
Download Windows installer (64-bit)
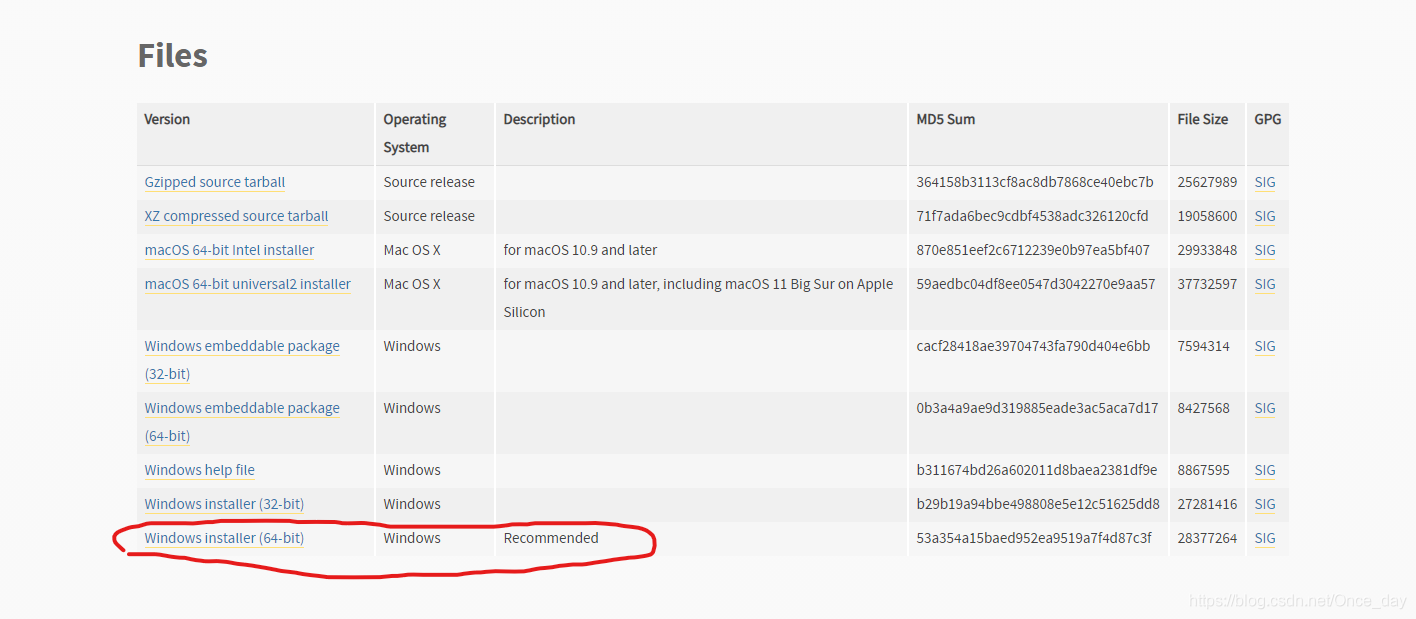224,538
